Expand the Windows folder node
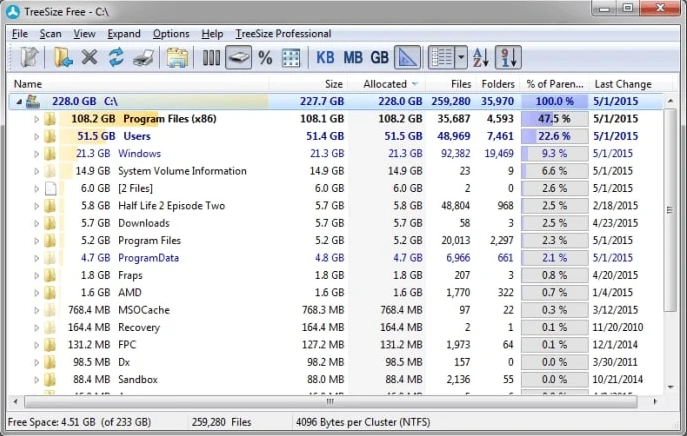This screenshot has width=687, height=436. point(36,154)
